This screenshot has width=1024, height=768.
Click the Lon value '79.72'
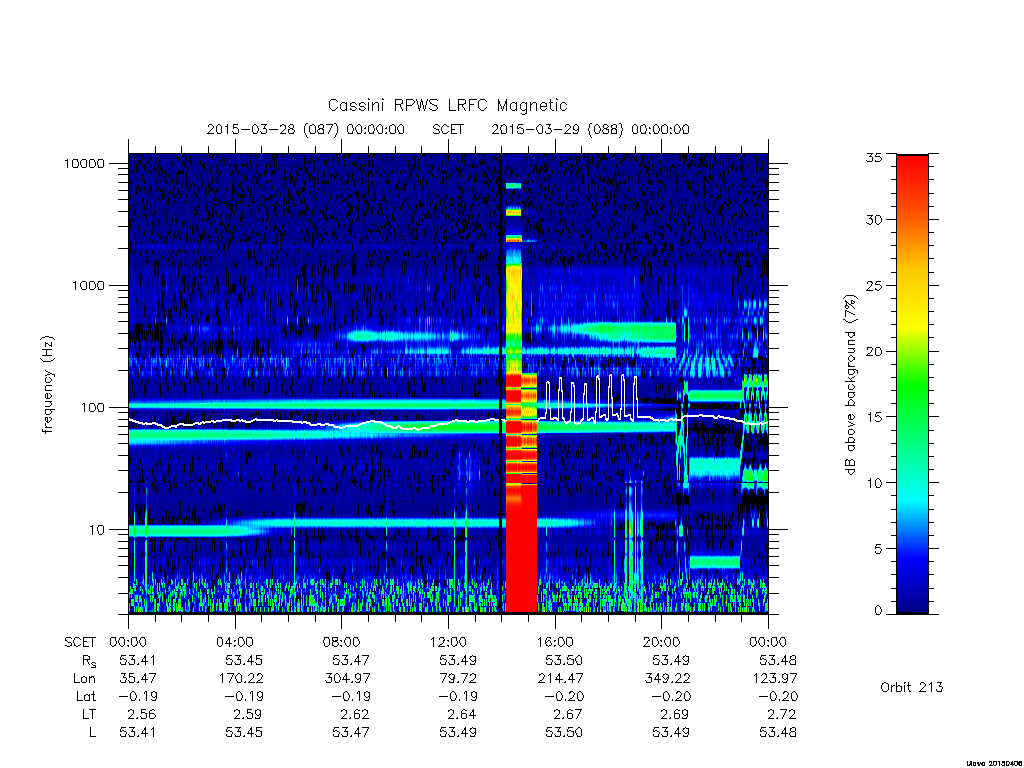(458, 679)
